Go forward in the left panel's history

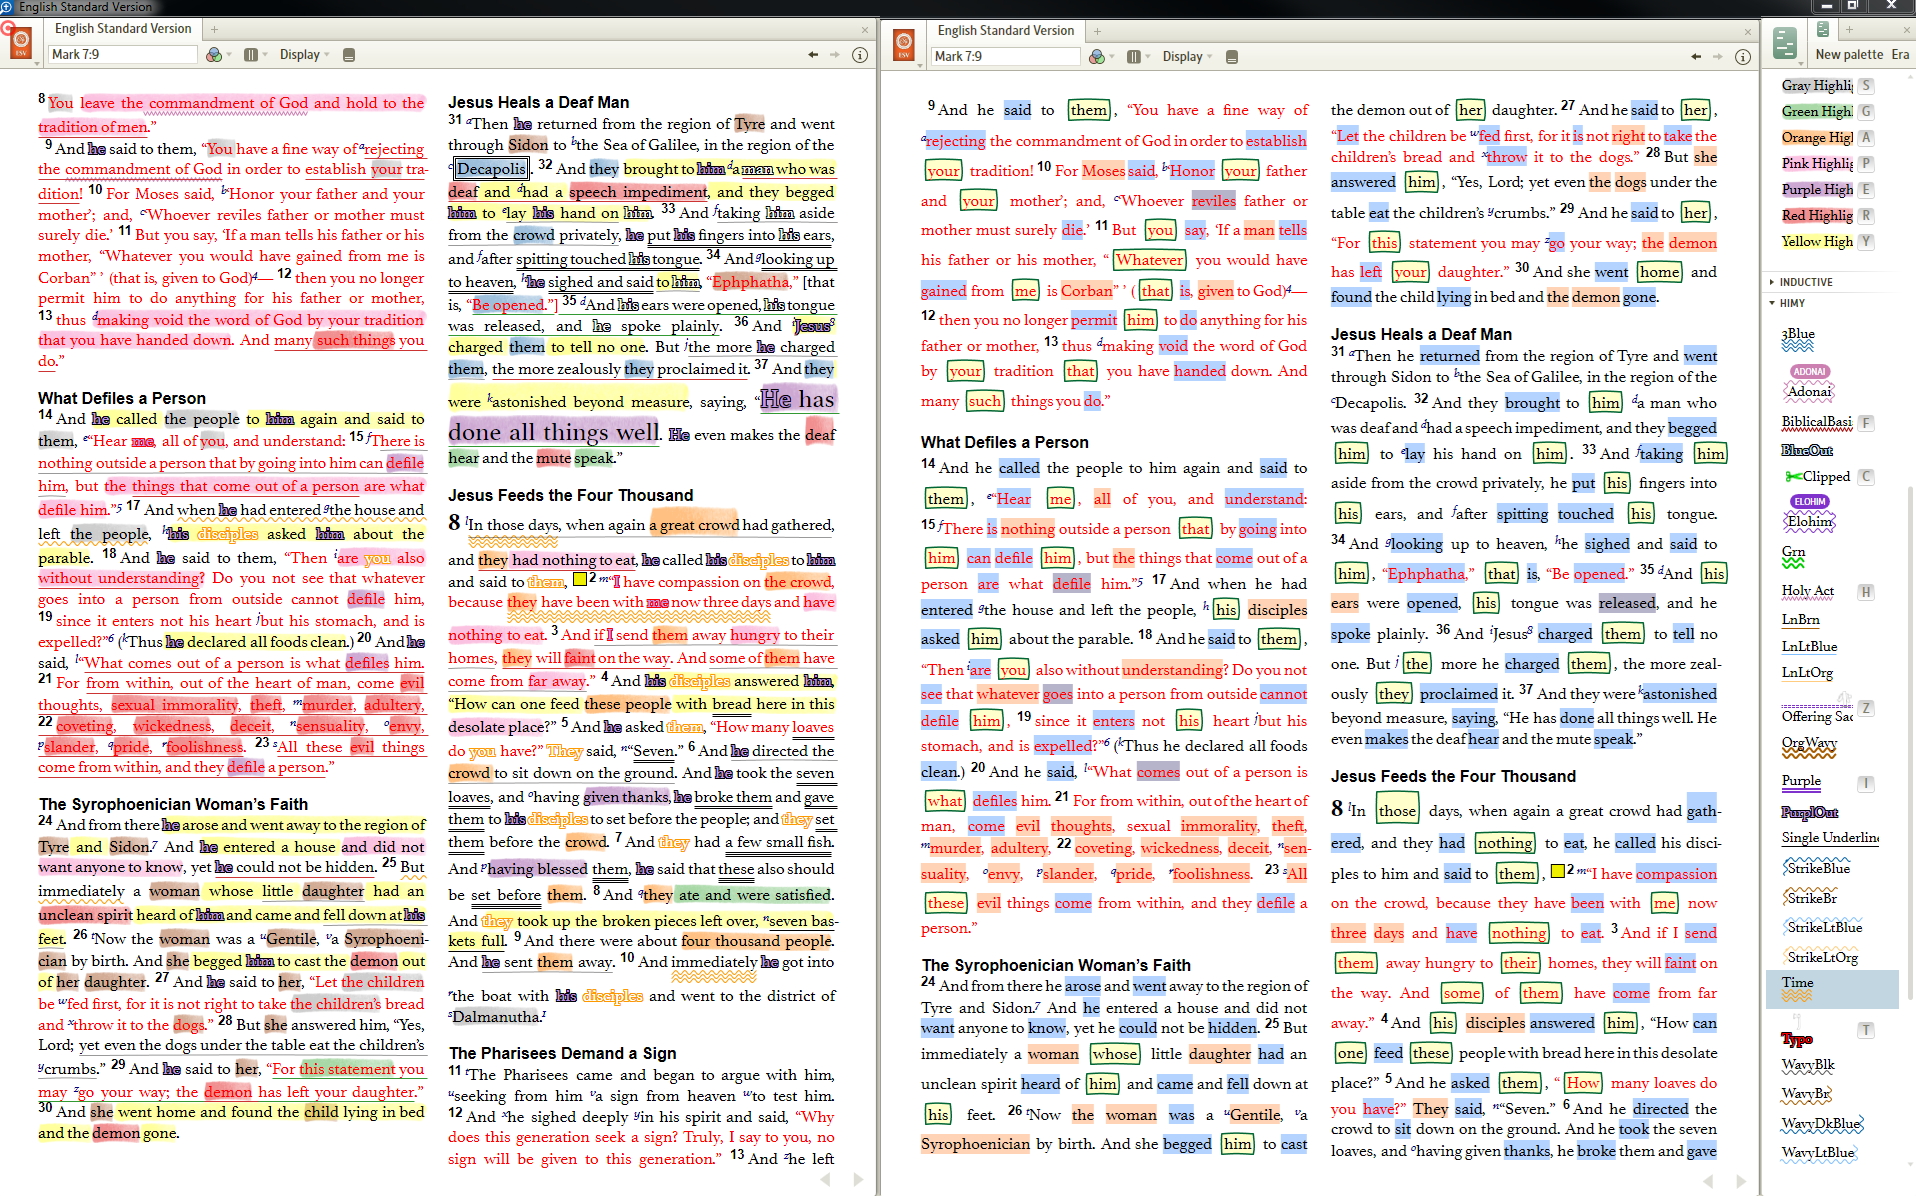(835, 55)
